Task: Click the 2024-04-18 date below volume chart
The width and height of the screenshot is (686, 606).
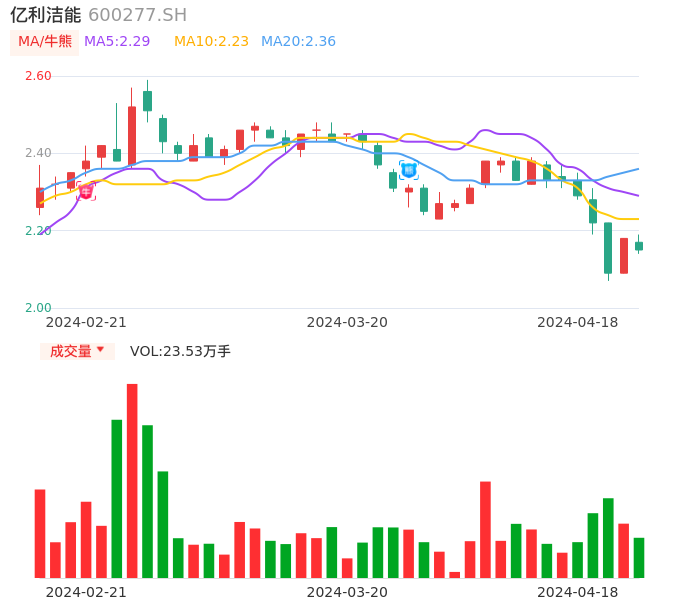Action: coord(578,592)
